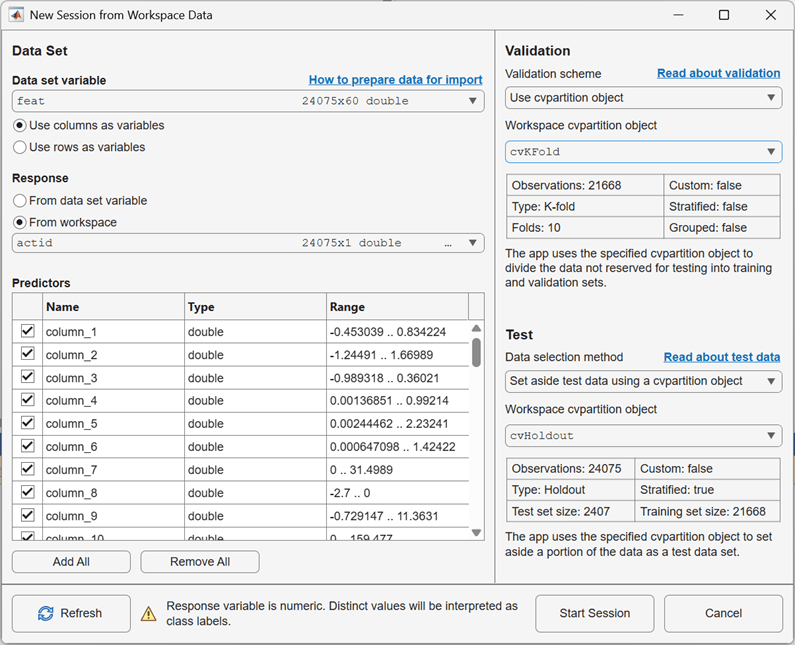Uncheck the column_3 predictor checkbox
This screenshot has width=795, height=645.
click(x=27, y=377)
